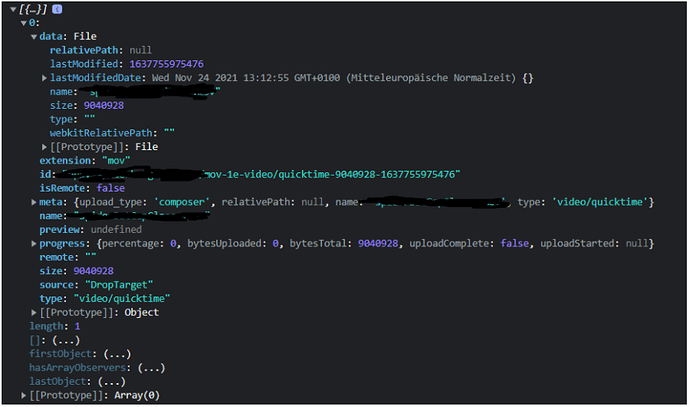Expand the lastModifiedDate property

point(44,78)
